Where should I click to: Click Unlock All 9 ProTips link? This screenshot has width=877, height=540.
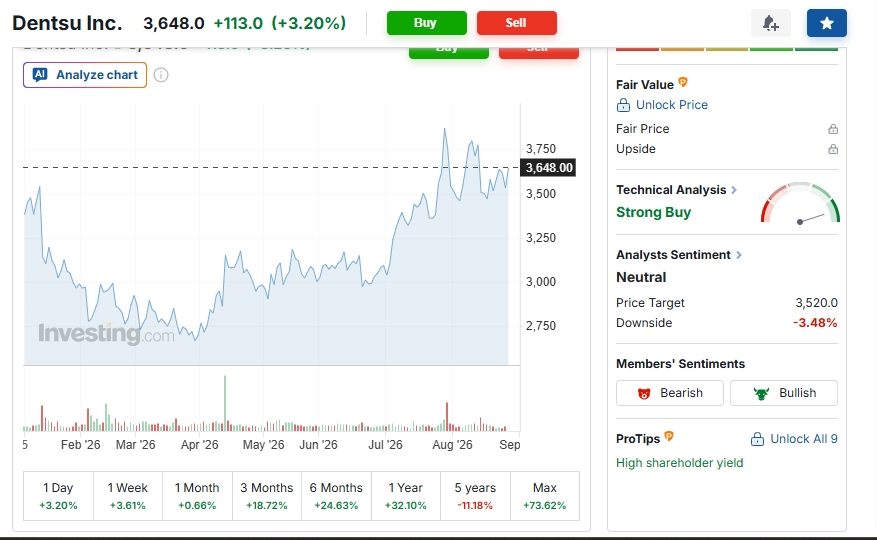804,439
